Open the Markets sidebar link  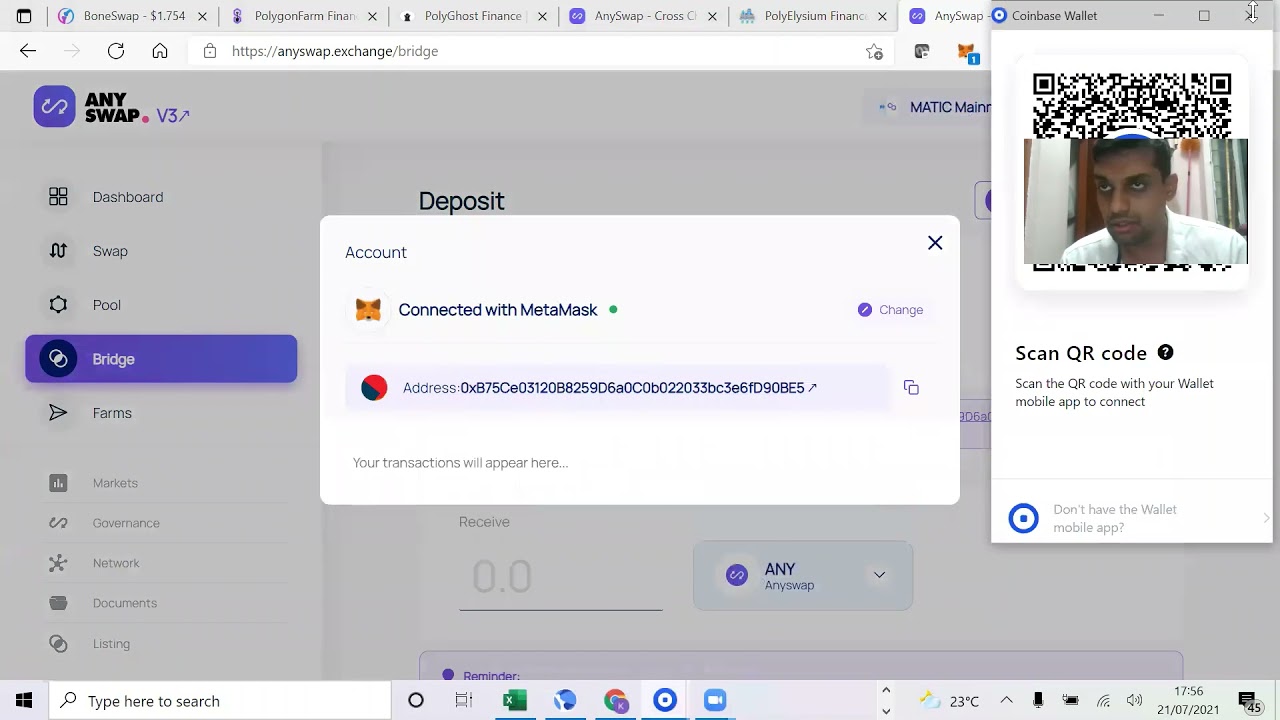click(x=115, y=483)
